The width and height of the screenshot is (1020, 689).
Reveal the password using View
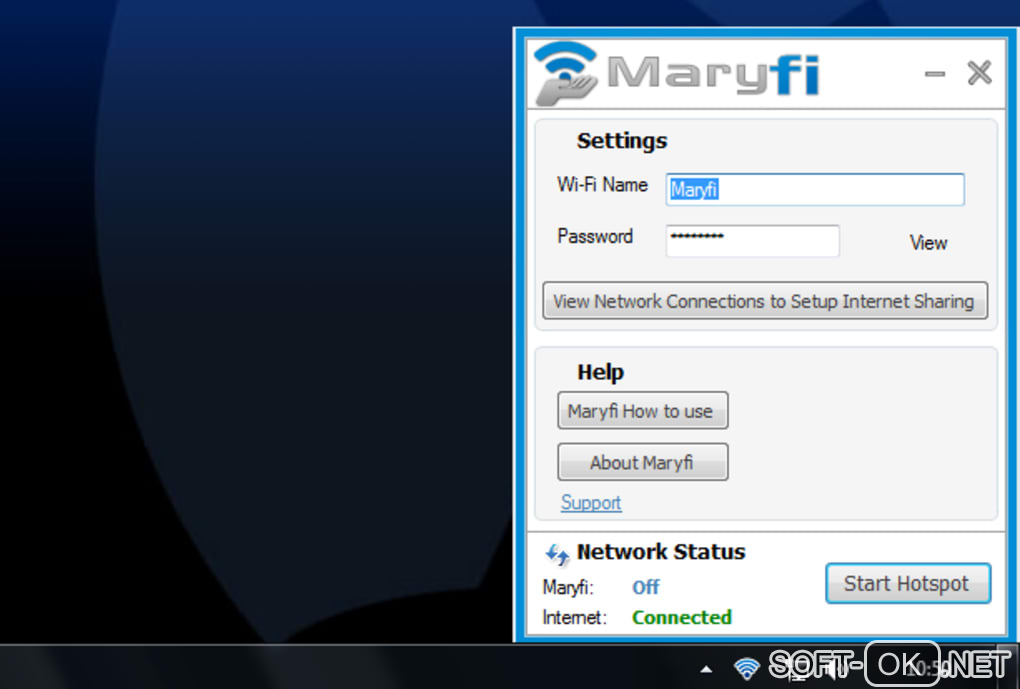click(928, 243)
